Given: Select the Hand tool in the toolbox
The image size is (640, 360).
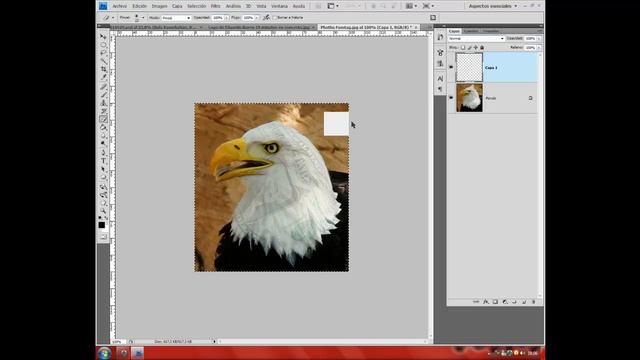Looking at the screenshot, I should (x=103, y=203).
